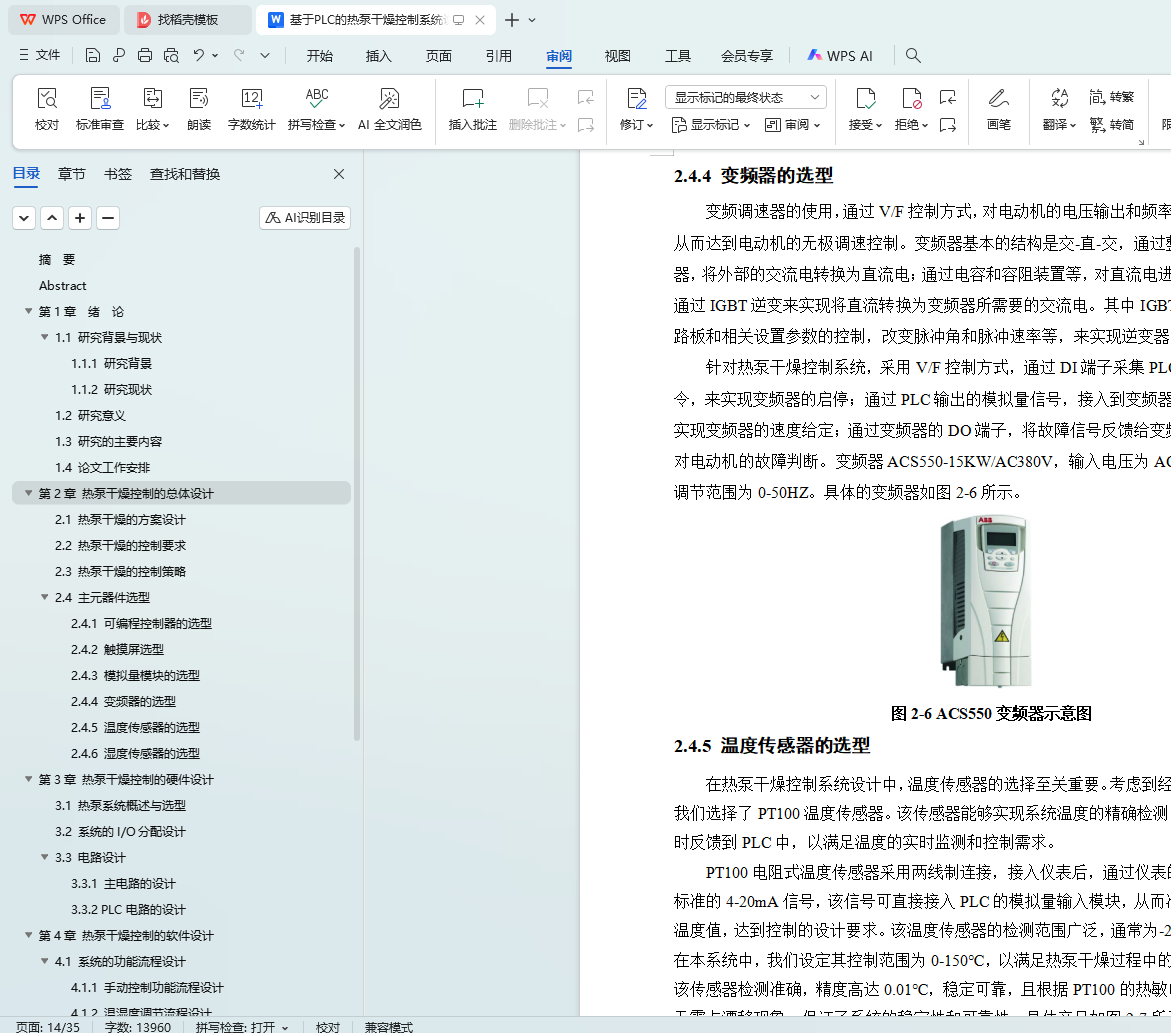Collapse 2.4 主元器件选型 node
1171x1033 pixels.
click(x=45, y=597)
